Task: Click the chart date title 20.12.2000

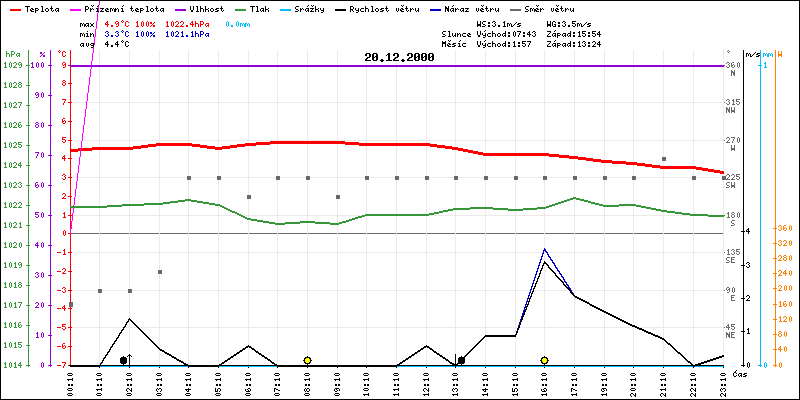Action: (x=399, y=58)
